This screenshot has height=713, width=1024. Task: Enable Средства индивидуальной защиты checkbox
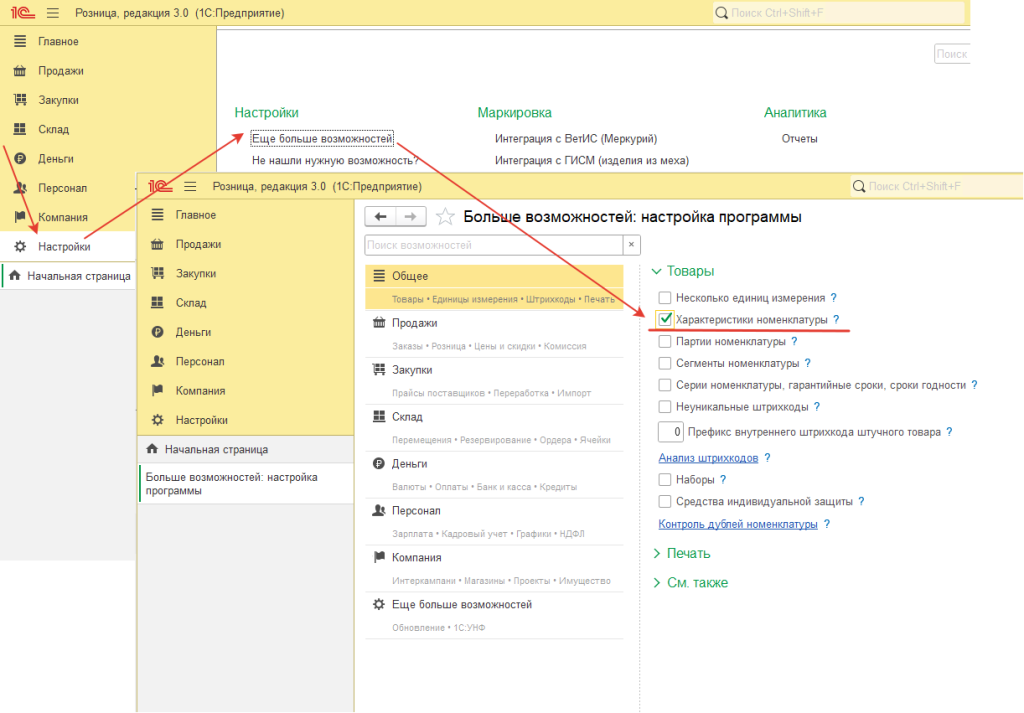tap(665, 501)
